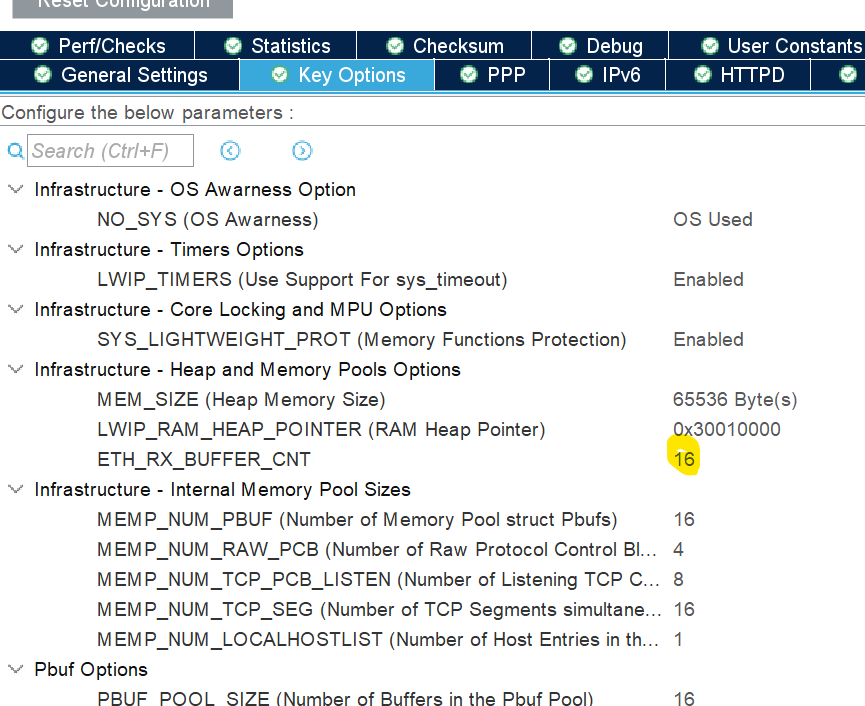This screenshot has height=706, width=865.
Task: Toggle SYS_LIGHTWEIGHT_PROT memory protection
Action: tap(708, 339)
